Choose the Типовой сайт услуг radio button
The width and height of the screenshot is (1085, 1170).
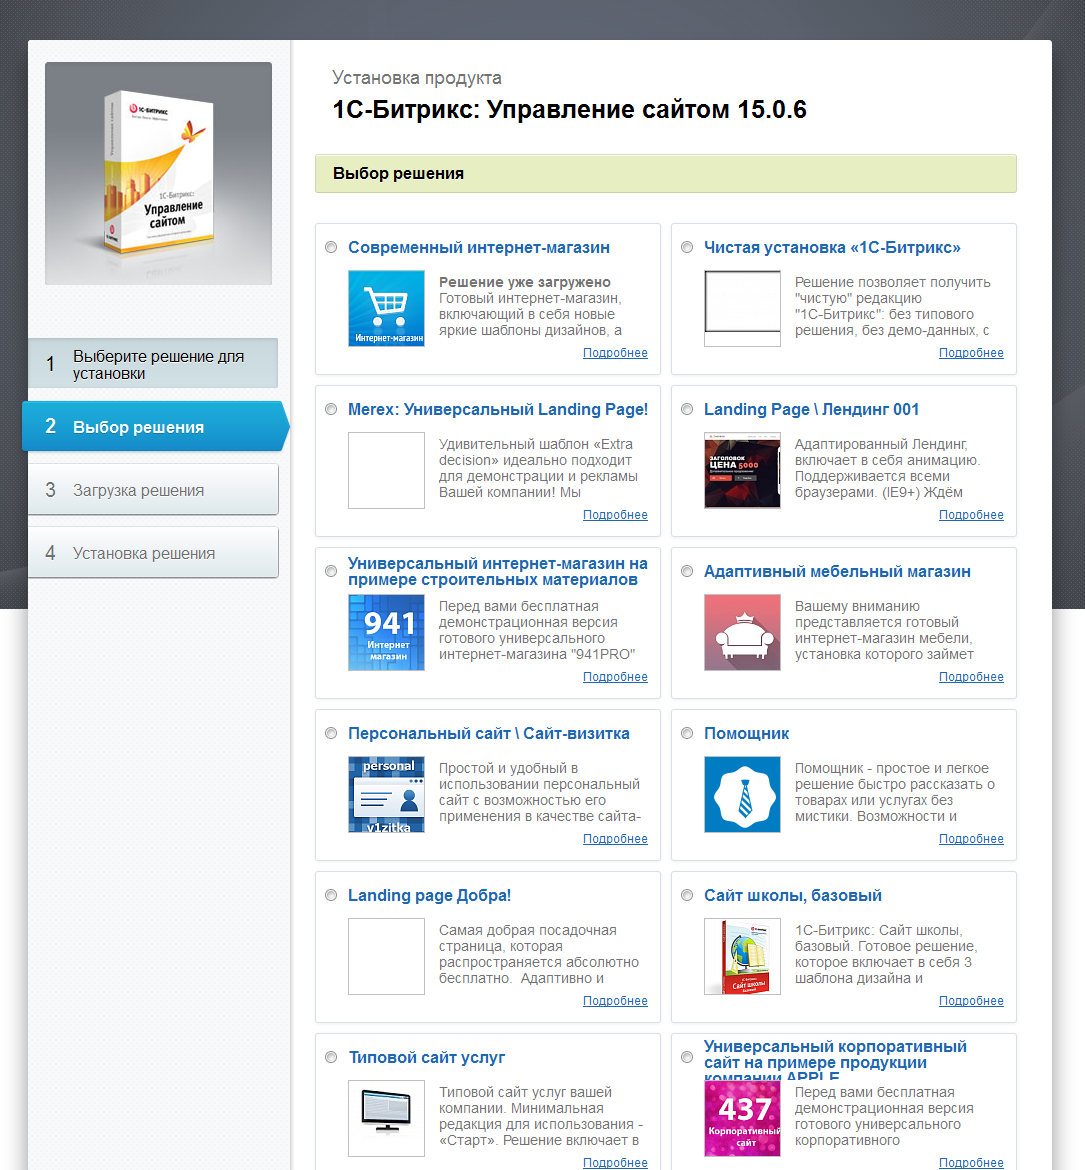331,1057
